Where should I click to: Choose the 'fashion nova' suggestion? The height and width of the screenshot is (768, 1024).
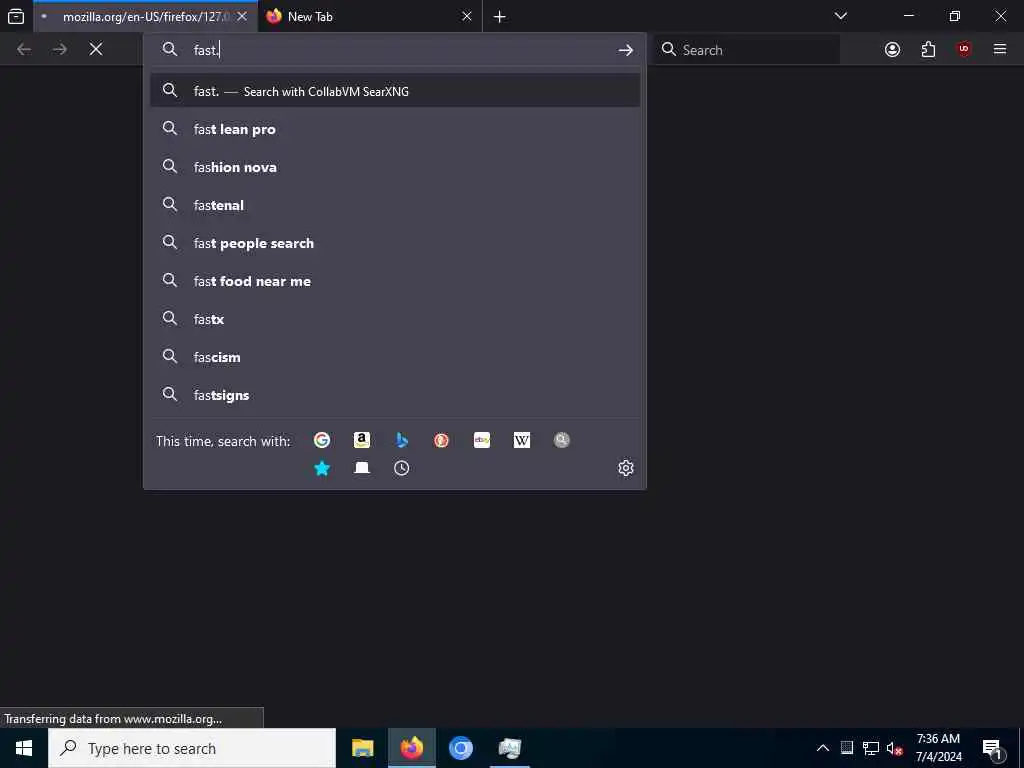pos(395,167)
